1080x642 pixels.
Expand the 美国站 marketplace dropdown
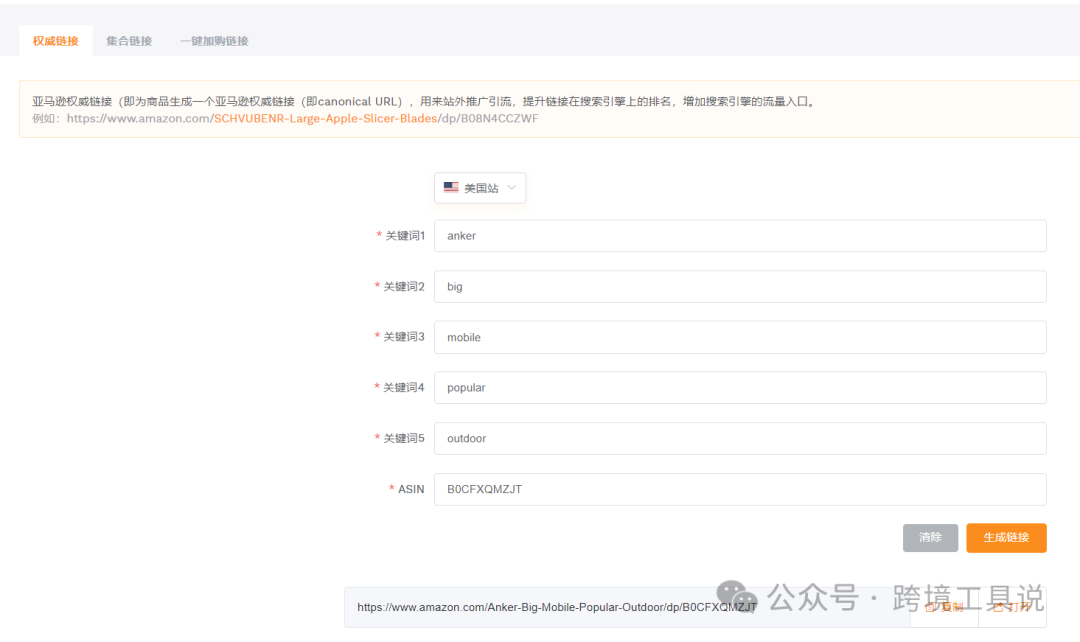click(x=480, y=188)
